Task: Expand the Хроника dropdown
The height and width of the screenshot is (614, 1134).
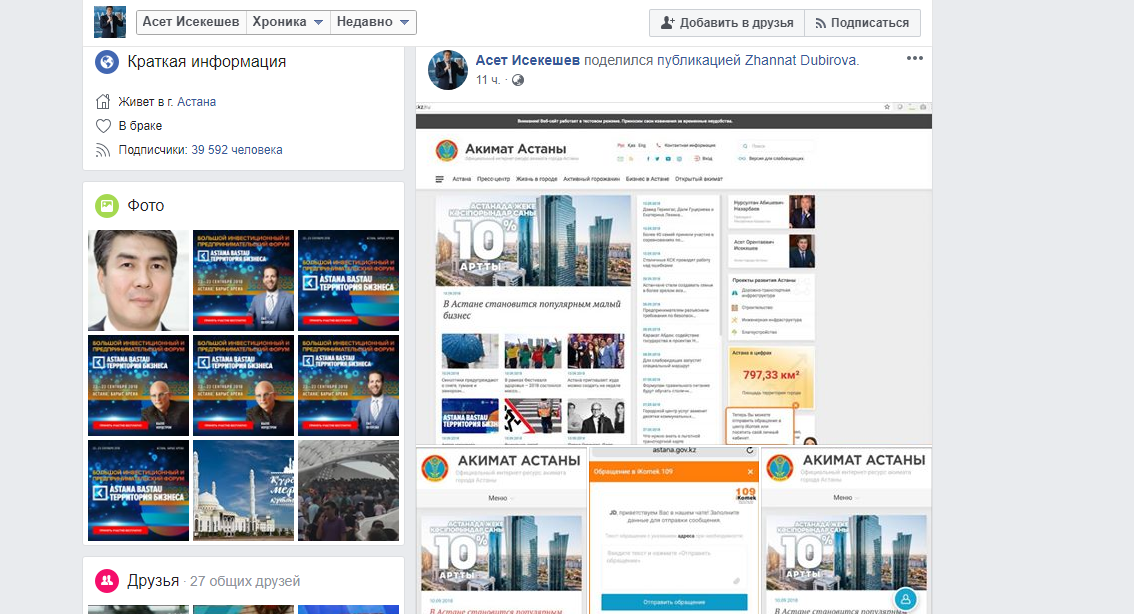Action: [x=288, y=22]
